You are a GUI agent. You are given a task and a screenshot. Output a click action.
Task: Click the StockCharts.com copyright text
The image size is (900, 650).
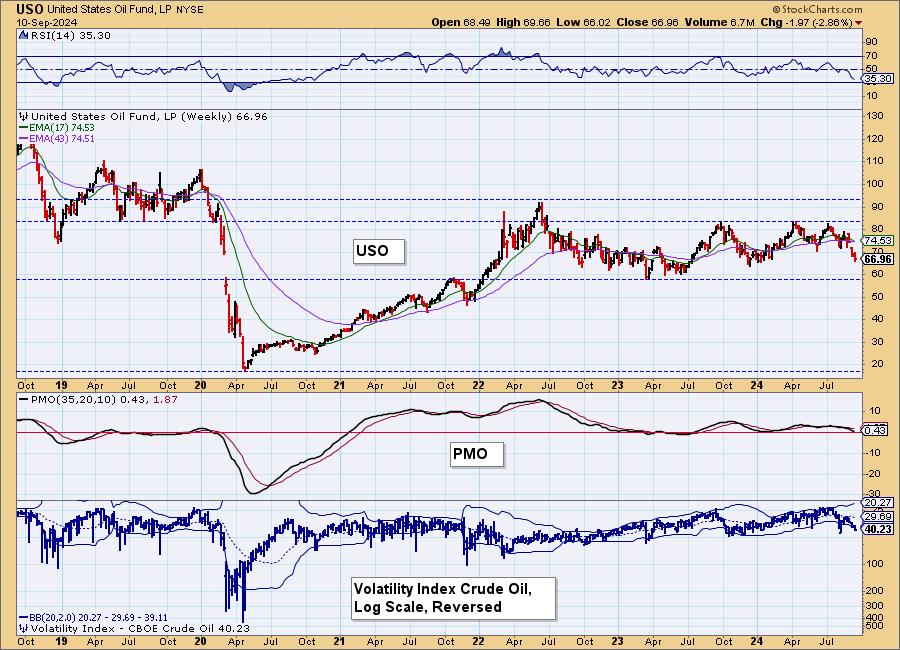817,9
